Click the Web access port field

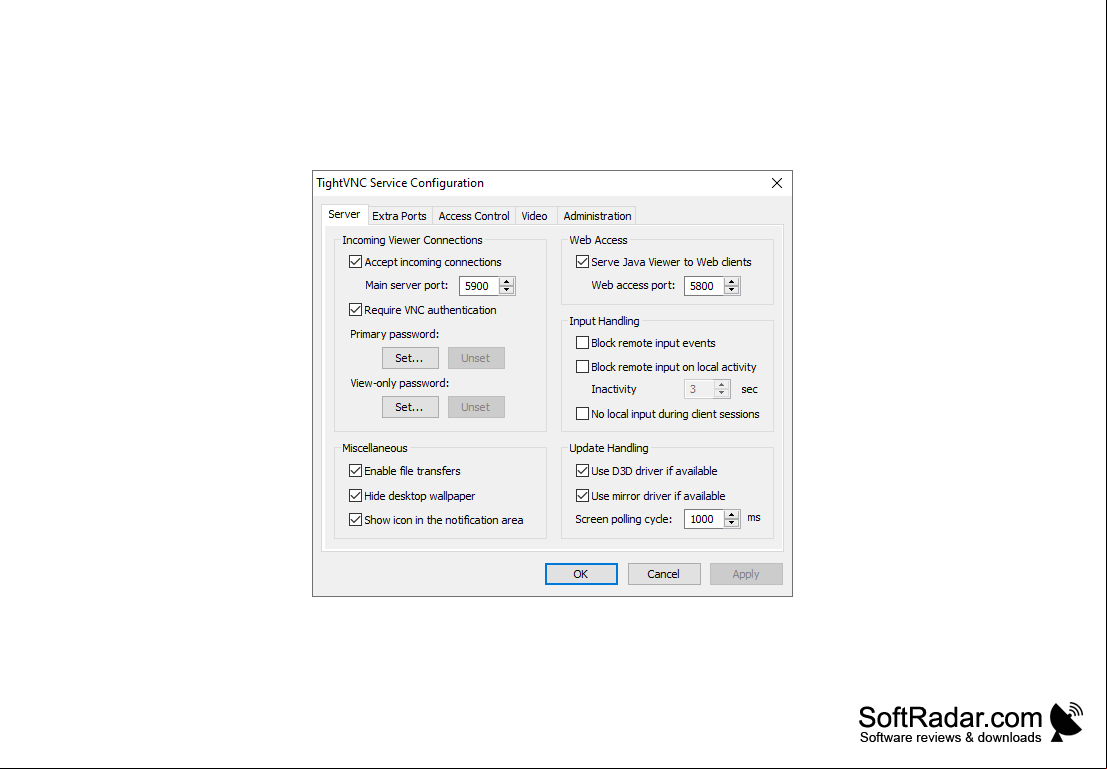click(x=705, y=286)
